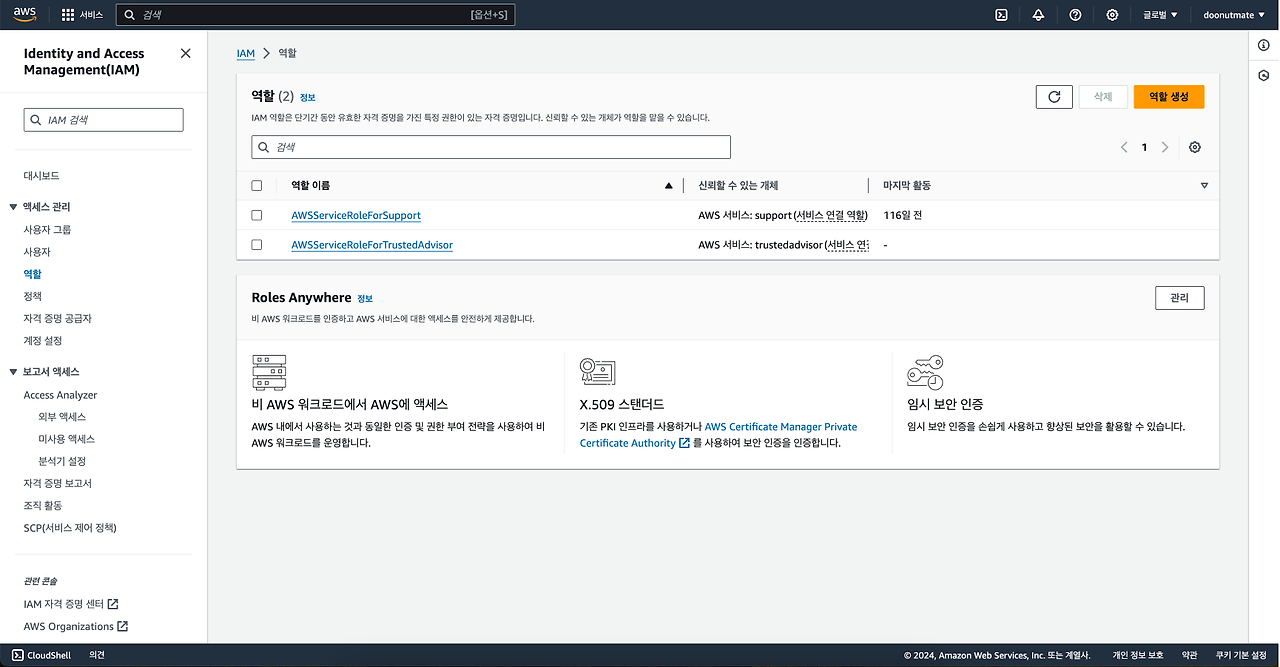Open the settings gear in top bar

pyautogui.click(x=1112, y=15)
